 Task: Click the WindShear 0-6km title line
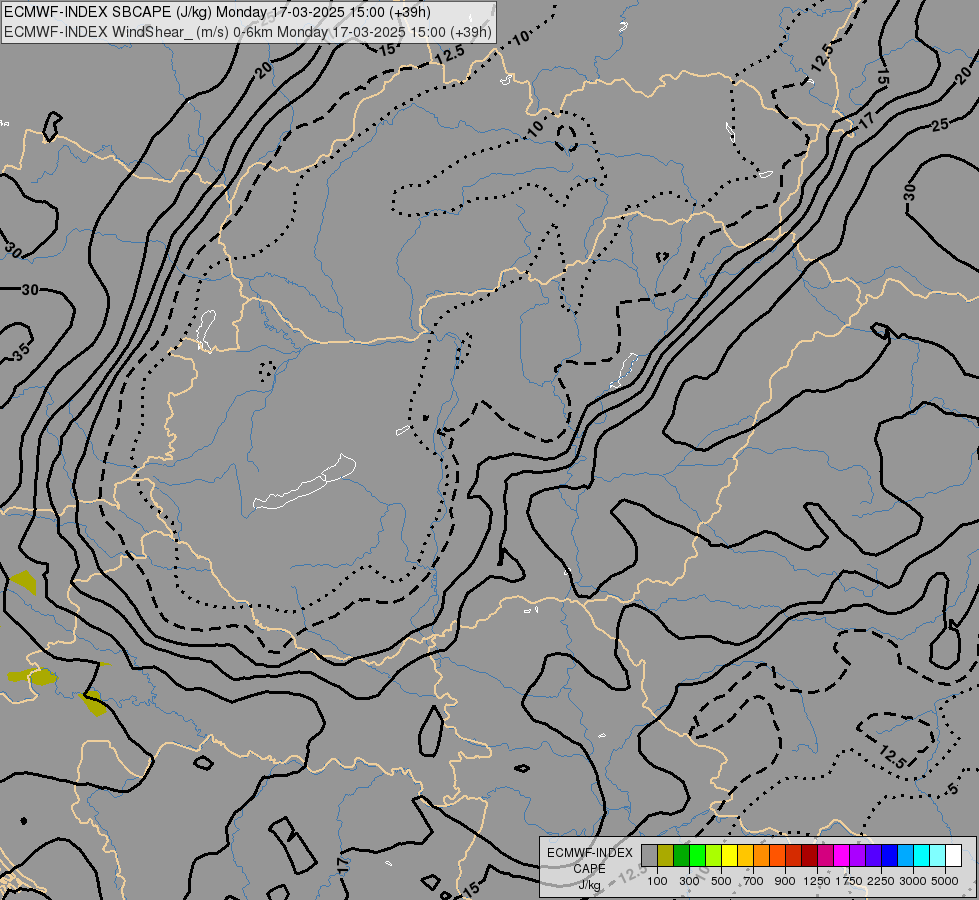click(x=248, y=32)
